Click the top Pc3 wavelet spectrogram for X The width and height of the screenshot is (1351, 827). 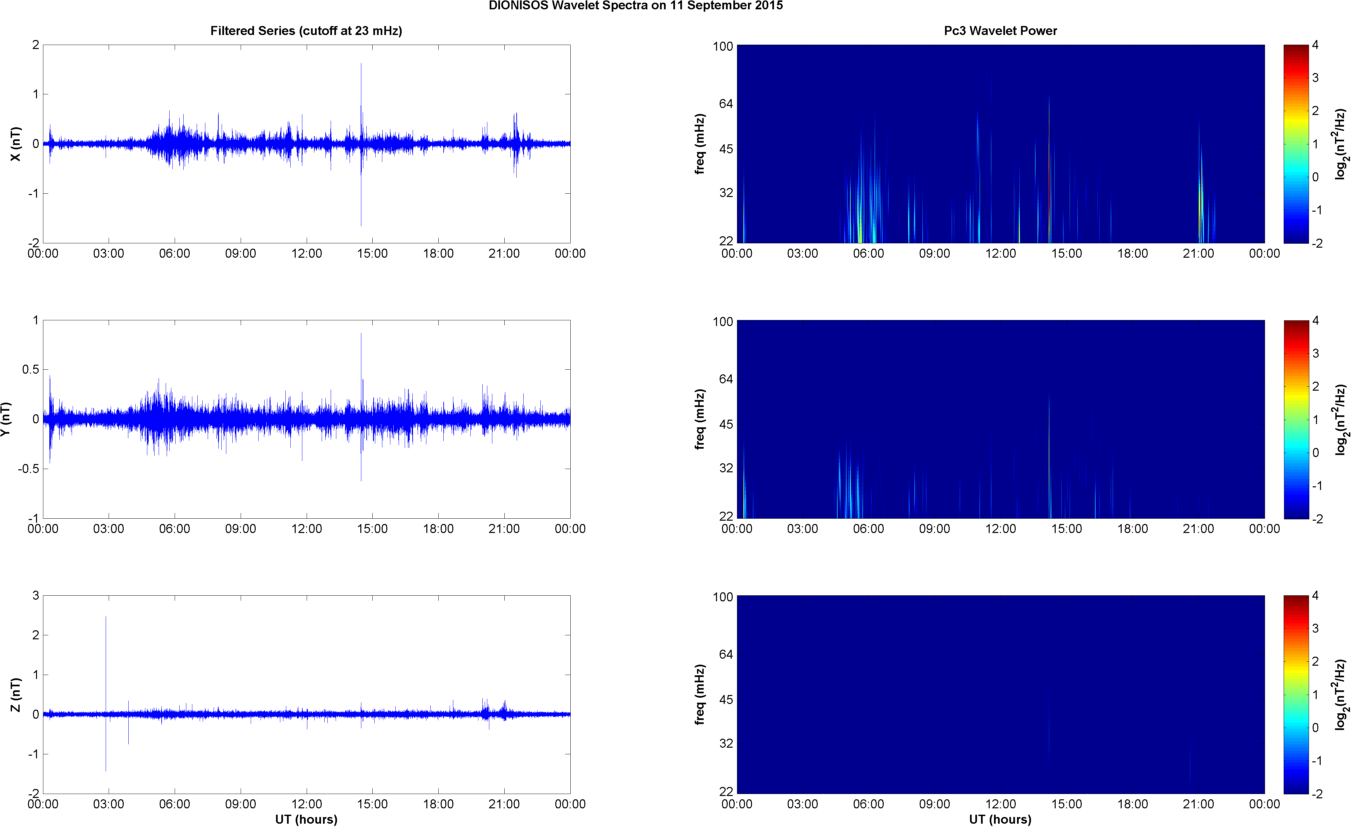(1001, 144)
